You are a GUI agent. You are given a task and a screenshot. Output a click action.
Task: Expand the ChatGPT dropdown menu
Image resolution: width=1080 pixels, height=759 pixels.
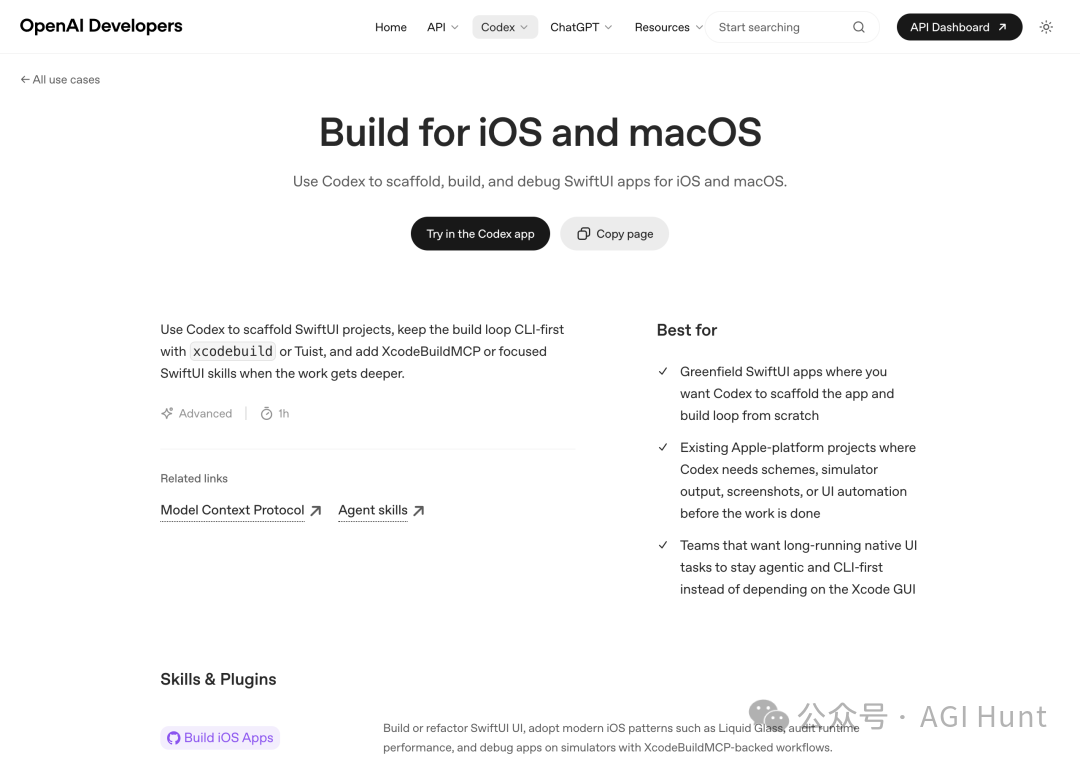pyautogui.click(x=580, y=27)
